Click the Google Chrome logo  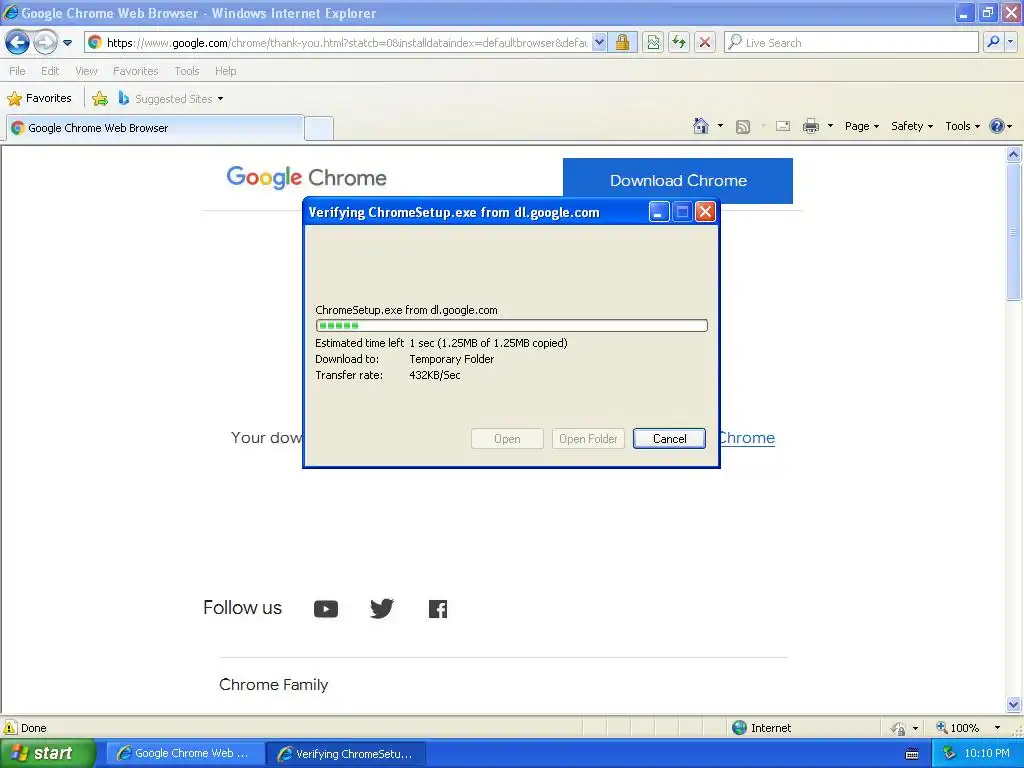[306, 177]
